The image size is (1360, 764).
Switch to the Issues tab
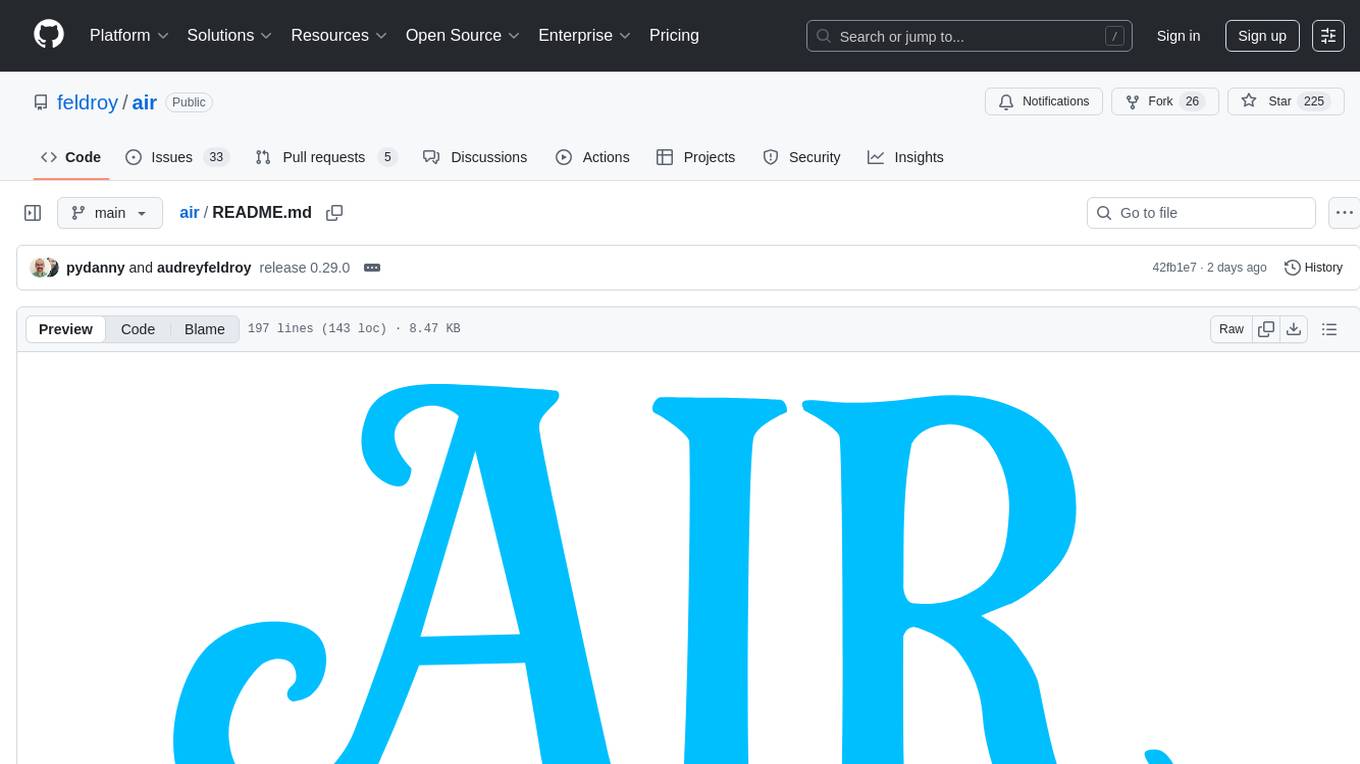click(177, 157)
